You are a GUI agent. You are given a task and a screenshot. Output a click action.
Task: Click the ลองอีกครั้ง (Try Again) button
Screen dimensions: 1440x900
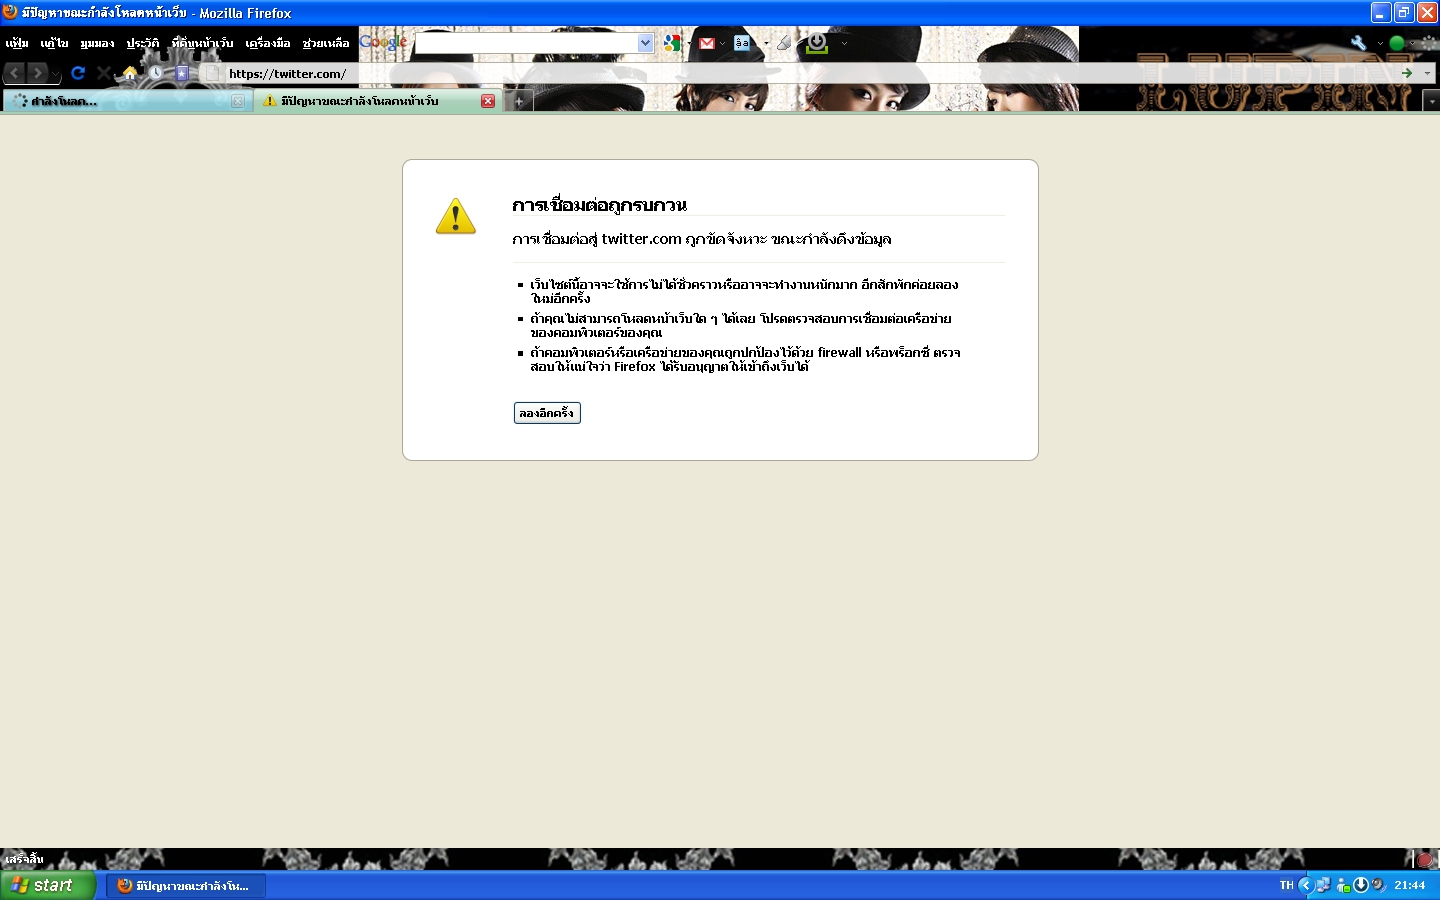point(547,413)
